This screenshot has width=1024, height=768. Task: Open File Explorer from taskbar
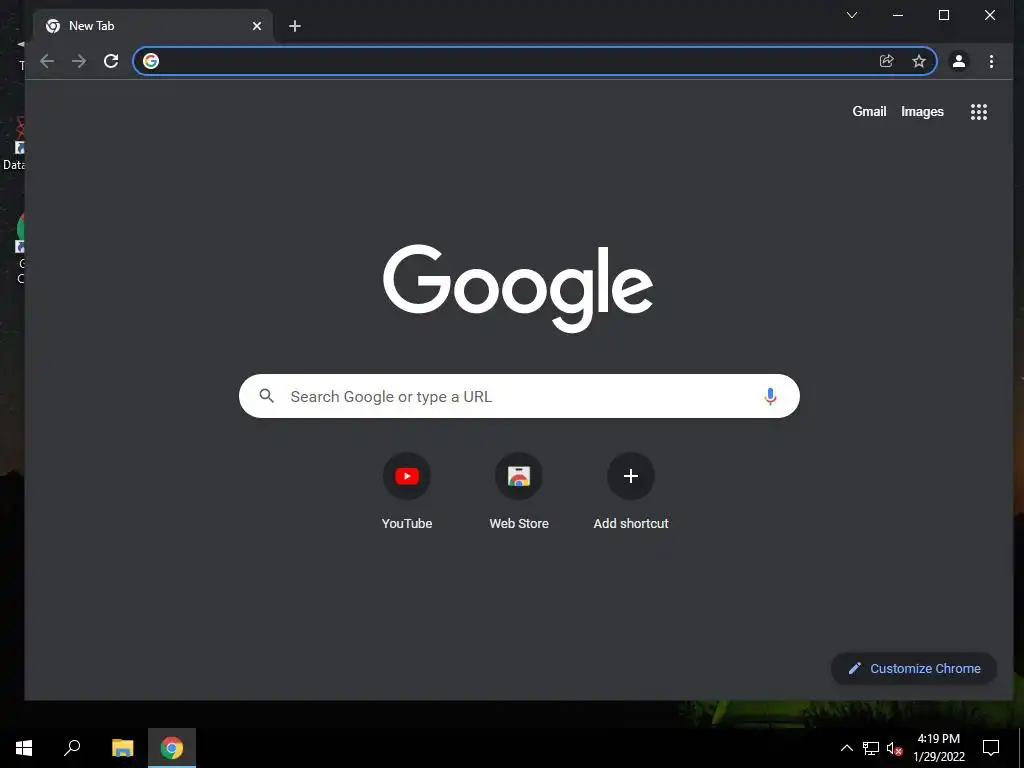pos(122,748)
